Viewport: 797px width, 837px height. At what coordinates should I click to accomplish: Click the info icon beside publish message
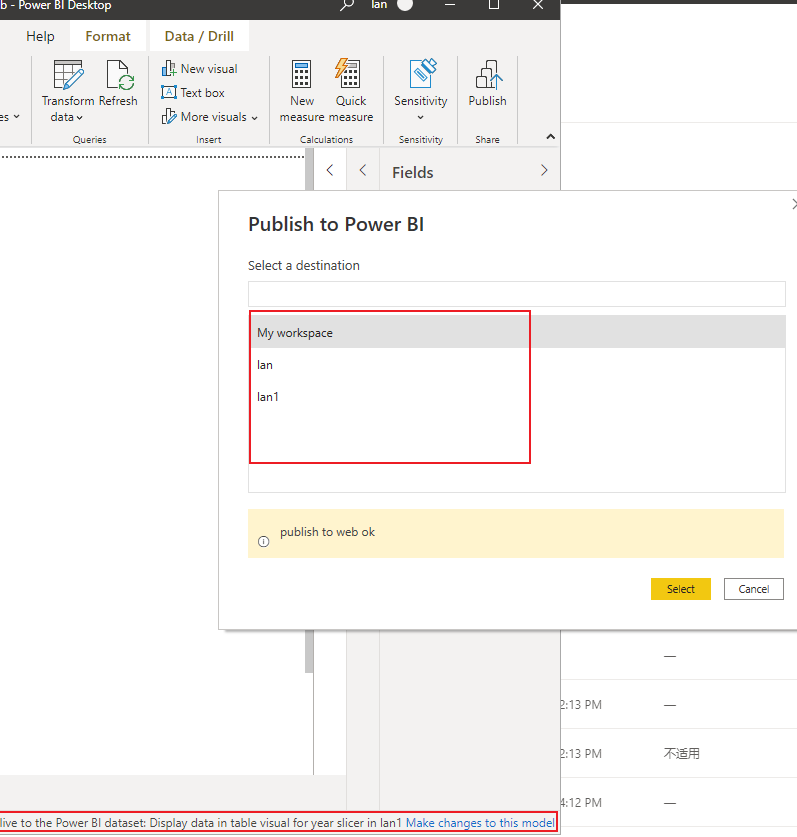pos(264,541)
